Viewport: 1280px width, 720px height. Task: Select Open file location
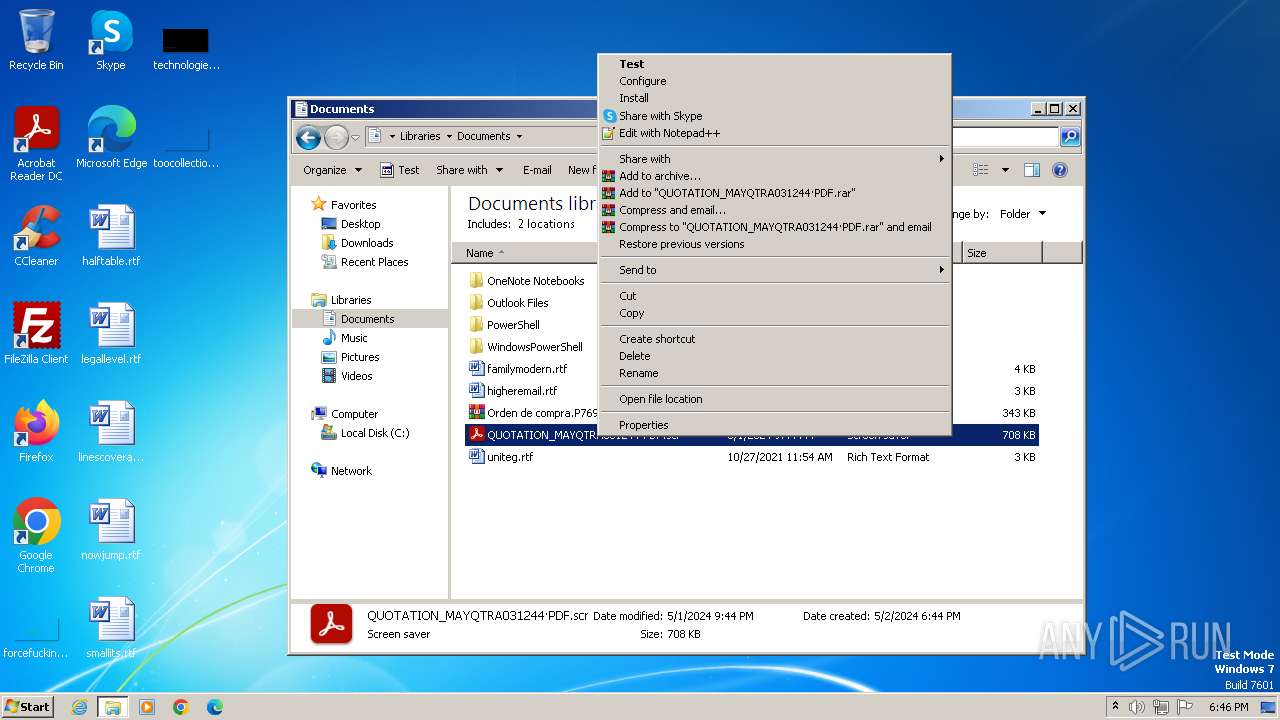(774, 399)
